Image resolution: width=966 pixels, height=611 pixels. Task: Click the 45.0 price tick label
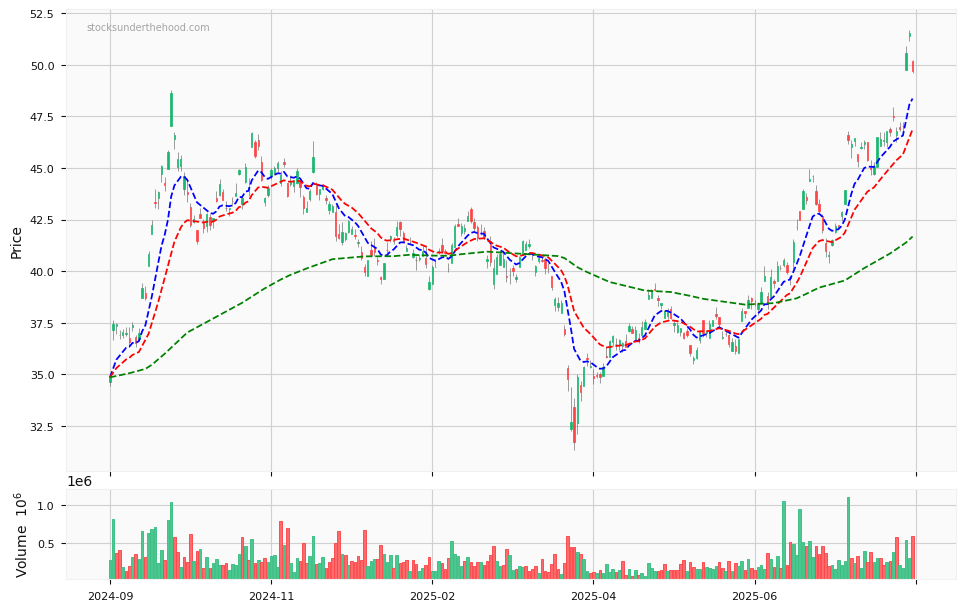[41, 169]
